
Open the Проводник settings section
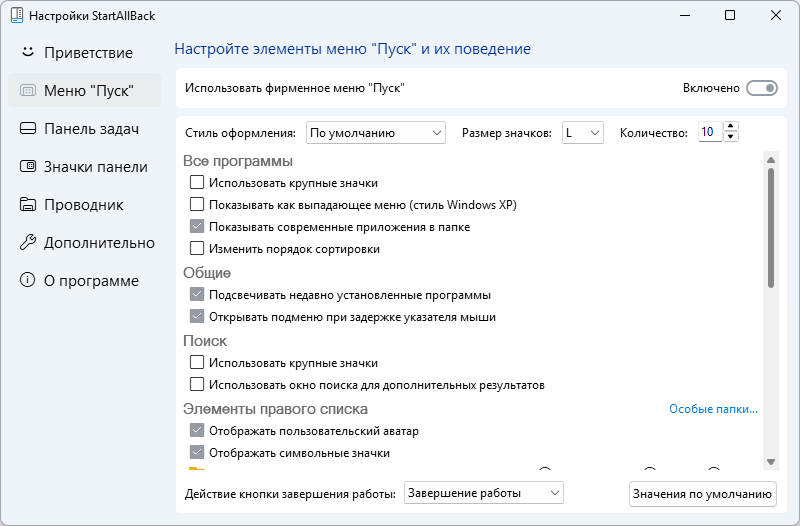[x=83, y=204]
